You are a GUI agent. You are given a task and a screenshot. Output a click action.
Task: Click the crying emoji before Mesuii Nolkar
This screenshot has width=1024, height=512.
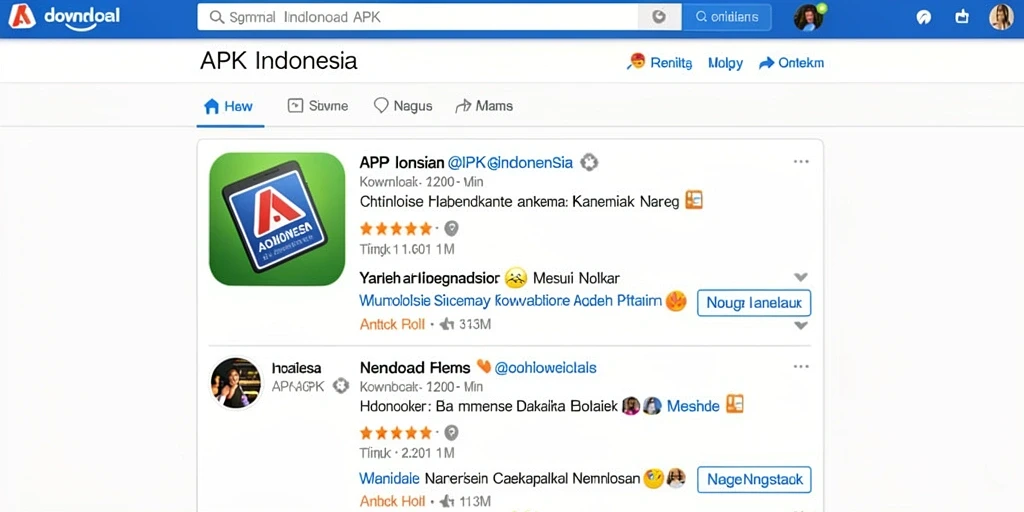click(x=516, y=278)
